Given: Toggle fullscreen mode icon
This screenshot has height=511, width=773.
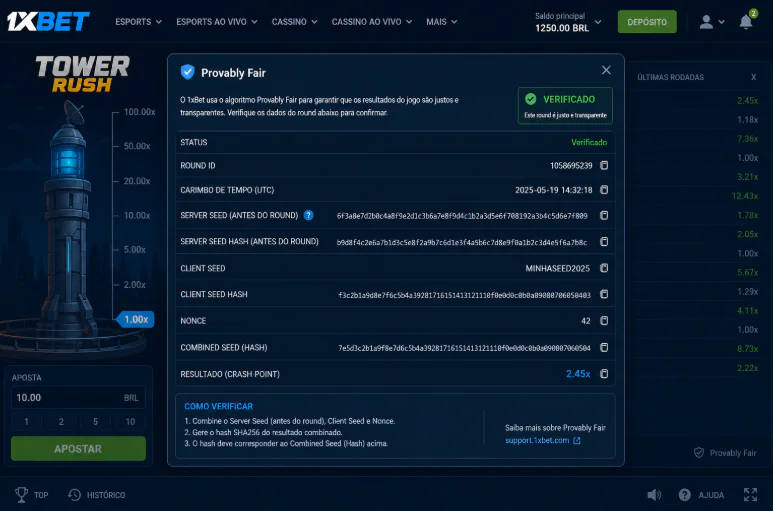Looking at the screenshot, I should coord(750,495).
